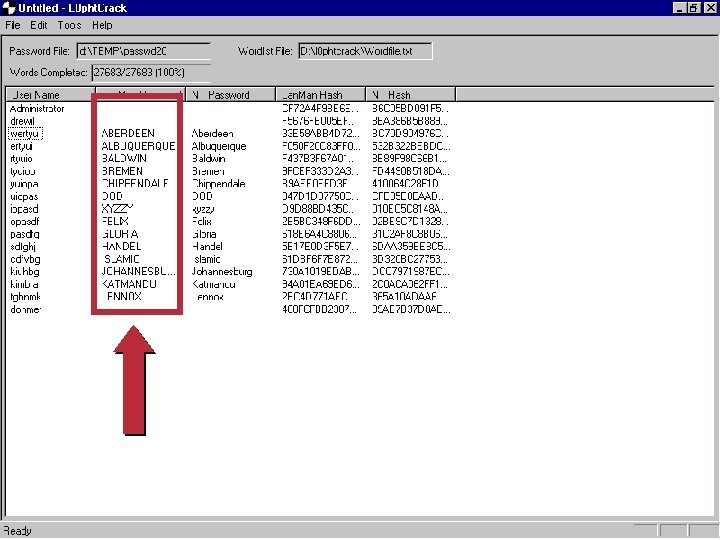This screenshot has height=540, width=720.
Task: Select the ertyui user name
Action: click(21, 146)
